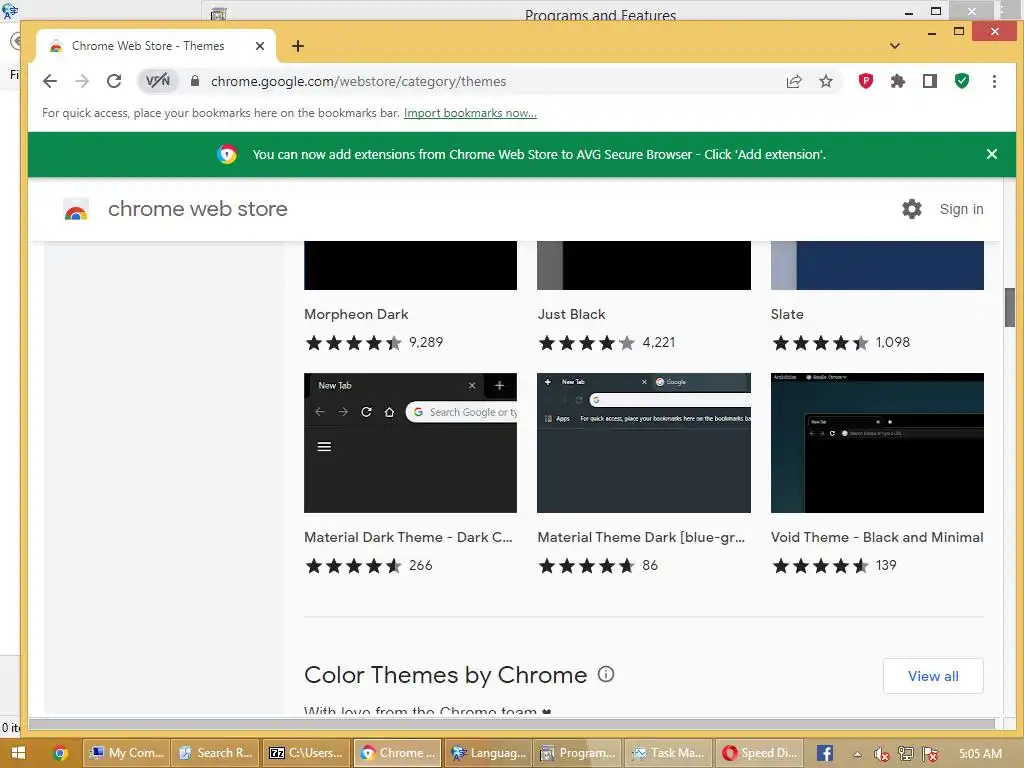1024x768 pixels.
Task: Click Morpheon Dark star rating 9,289
Action: (374, 342)
